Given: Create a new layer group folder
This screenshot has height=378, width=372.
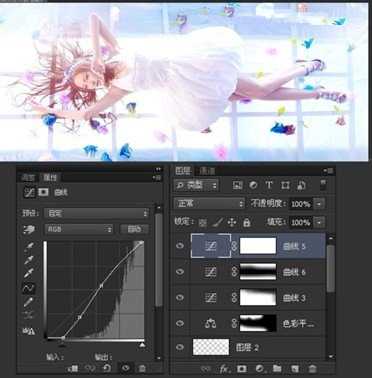Looking at the screenshot, I should coord(277,369).
